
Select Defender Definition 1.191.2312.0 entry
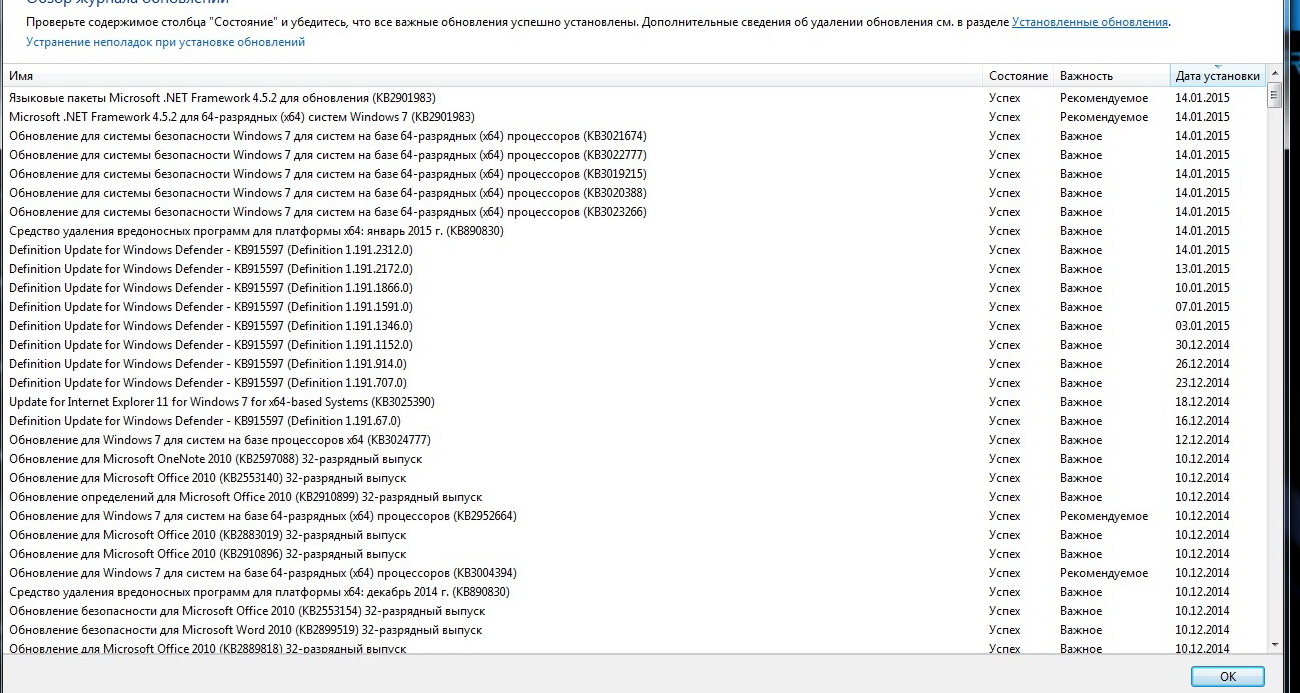(210, 250)
